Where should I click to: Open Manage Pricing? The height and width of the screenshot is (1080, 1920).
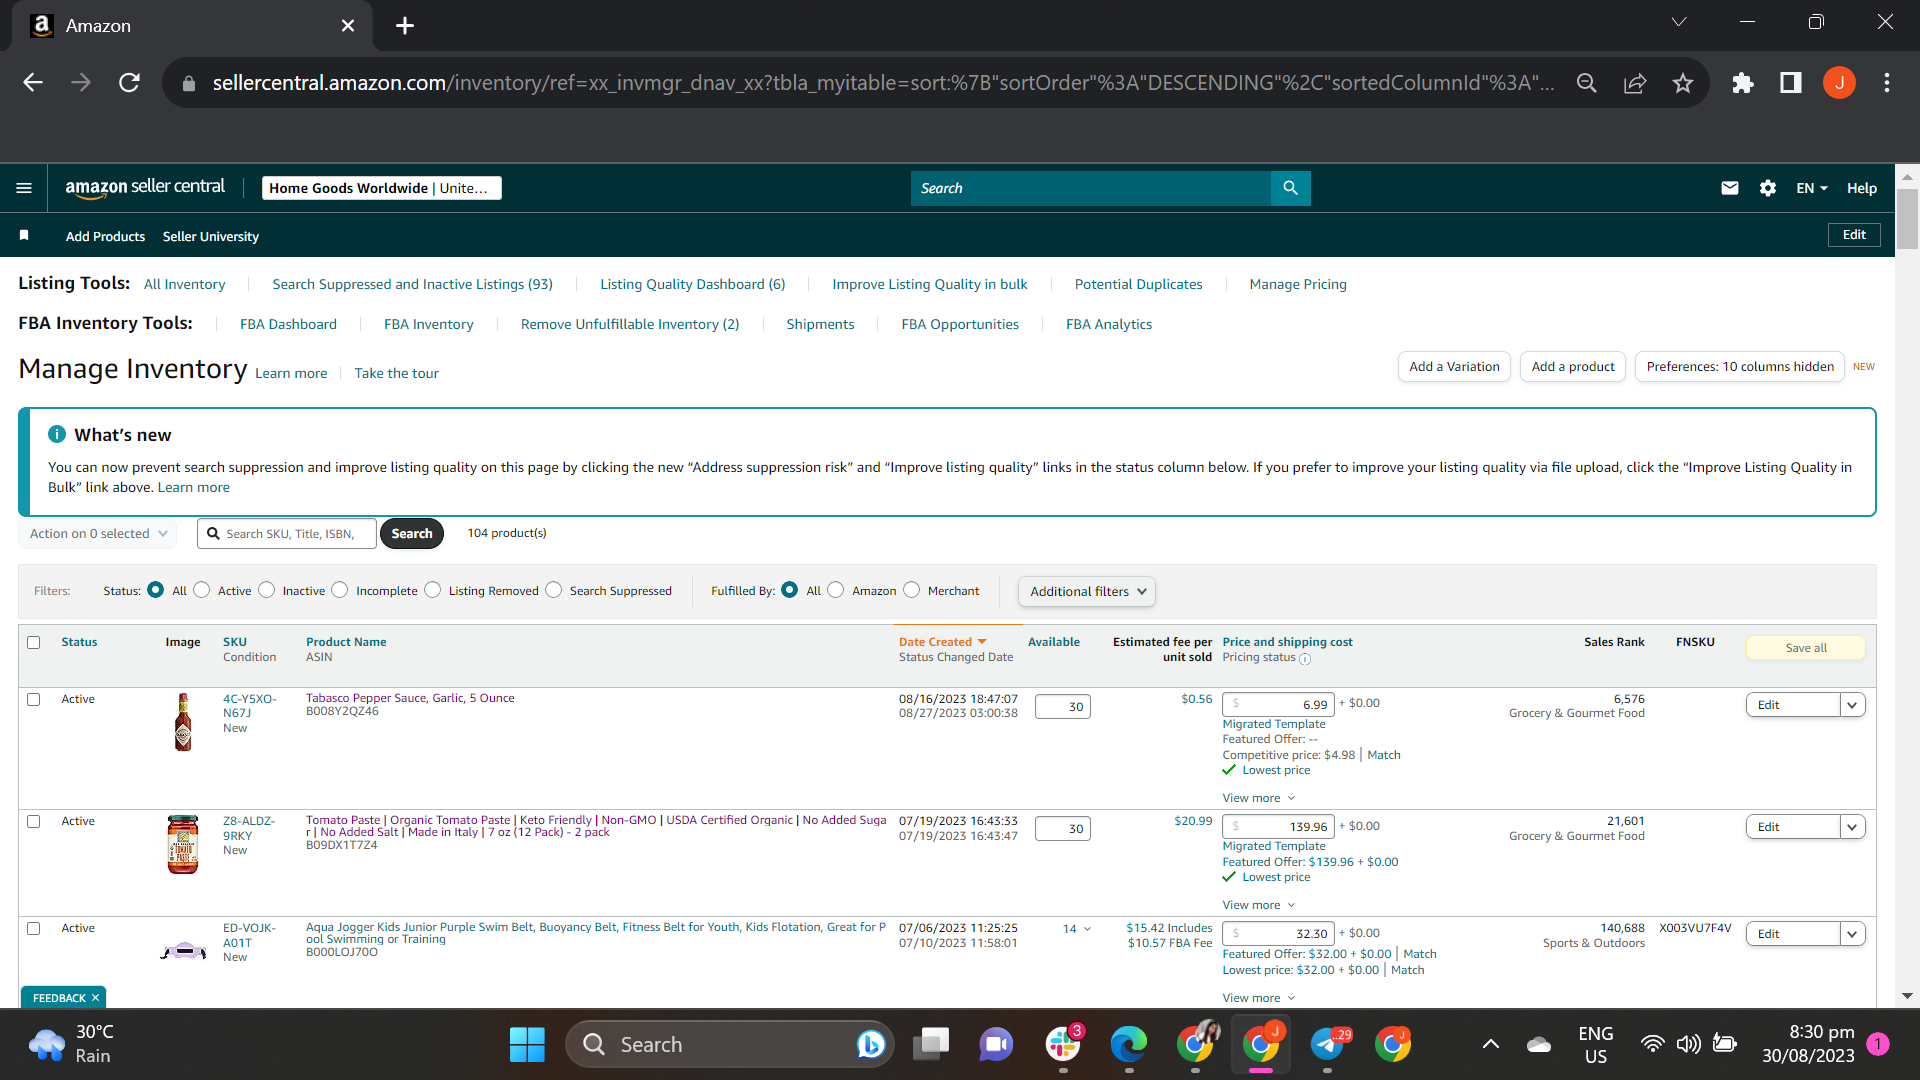tap(1298, 284)
